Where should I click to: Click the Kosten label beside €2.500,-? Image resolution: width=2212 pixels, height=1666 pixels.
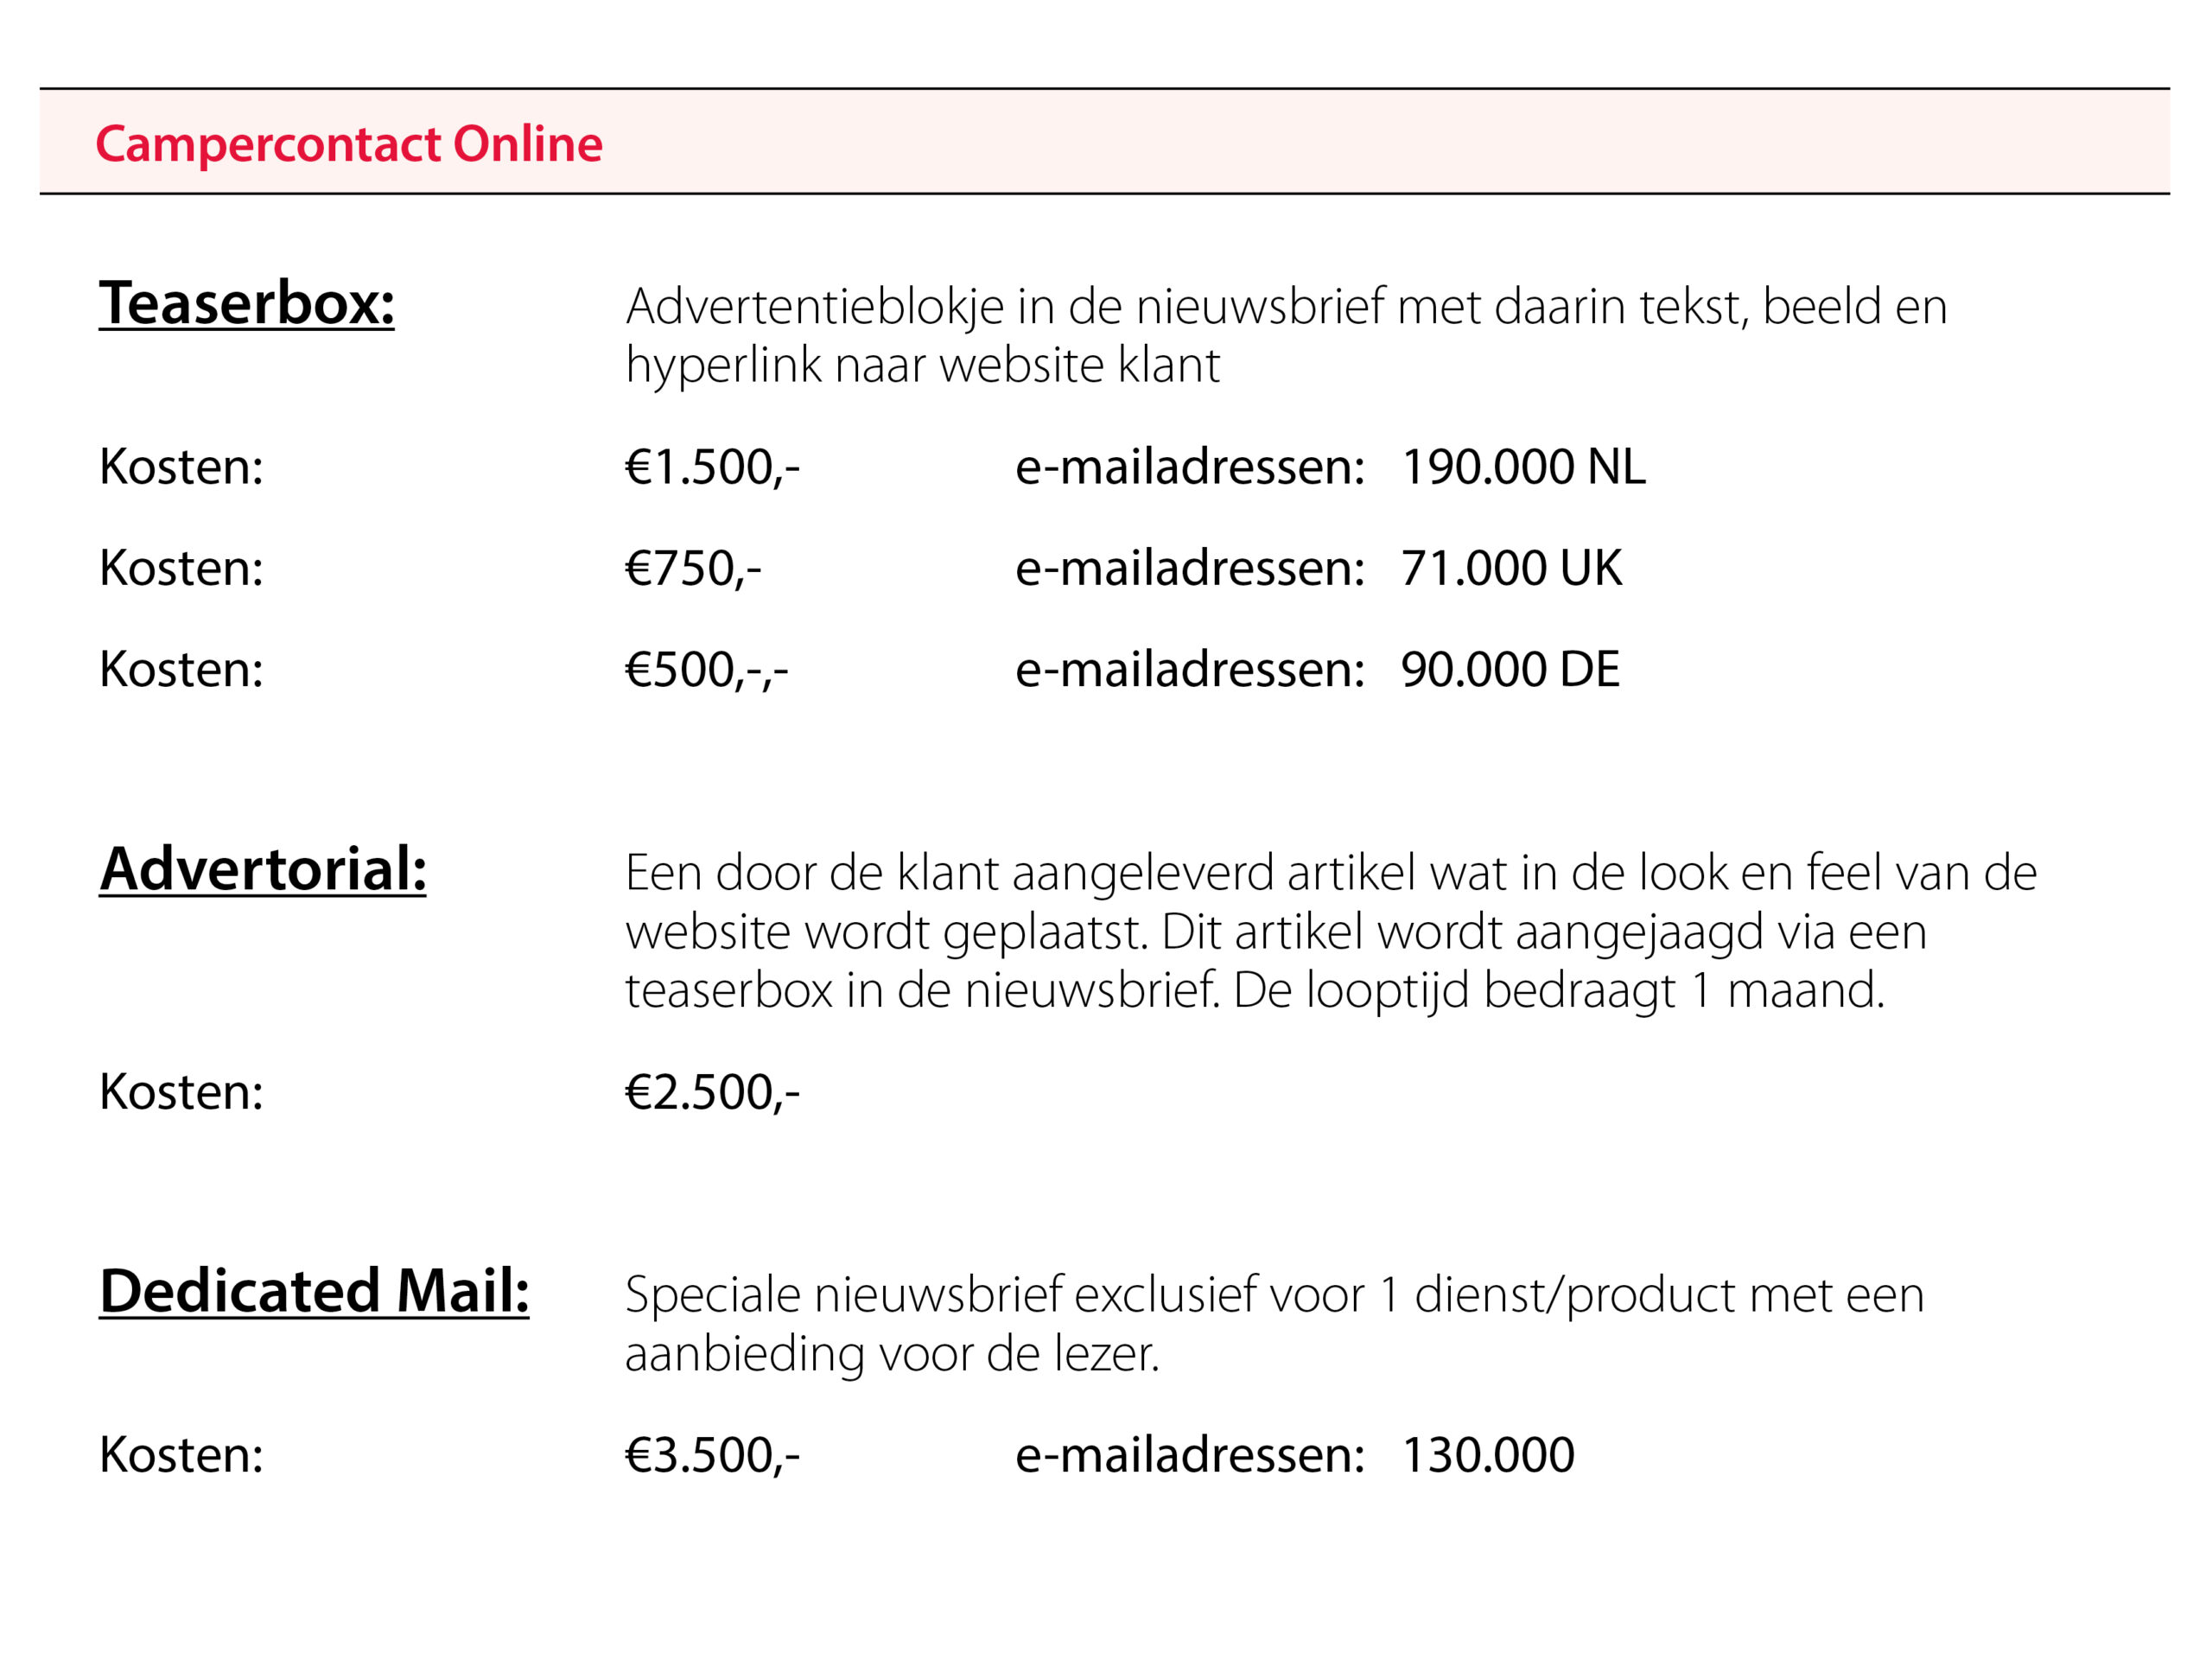coord(181,1091)
